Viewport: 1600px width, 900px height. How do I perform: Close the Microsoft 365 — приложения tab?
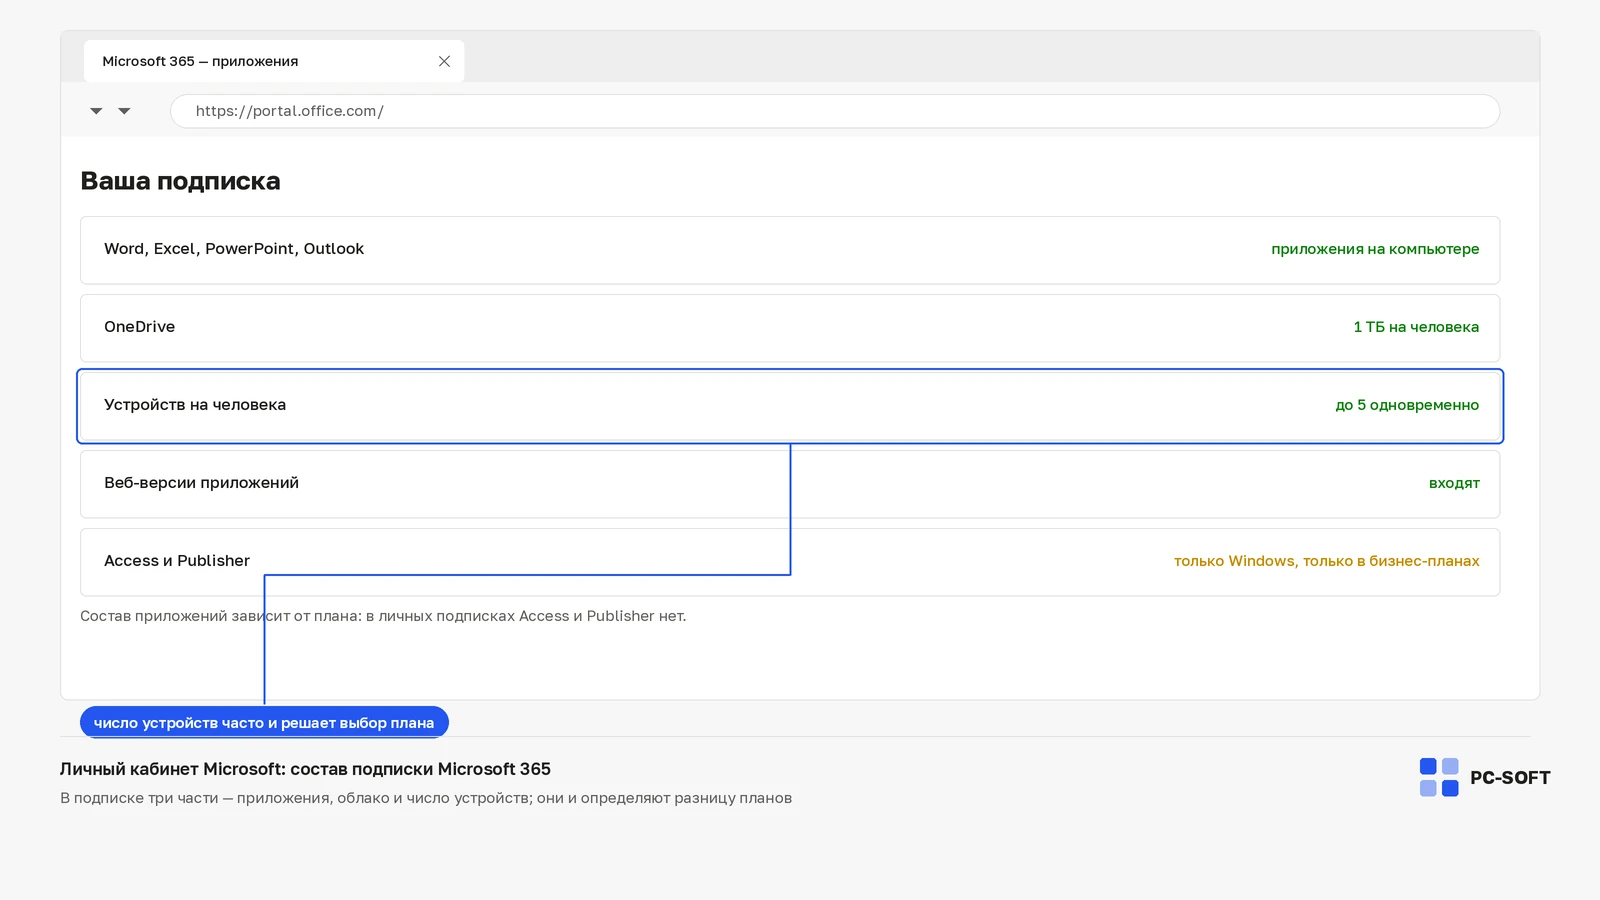444,61
